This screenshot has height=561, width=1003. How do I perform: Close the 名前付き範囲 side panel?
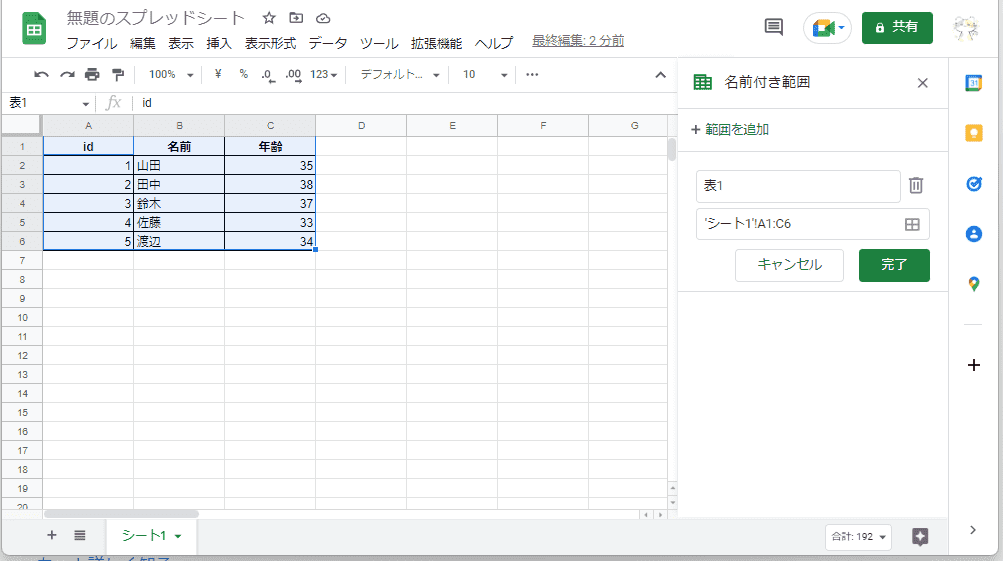click(x=922, y=83)
